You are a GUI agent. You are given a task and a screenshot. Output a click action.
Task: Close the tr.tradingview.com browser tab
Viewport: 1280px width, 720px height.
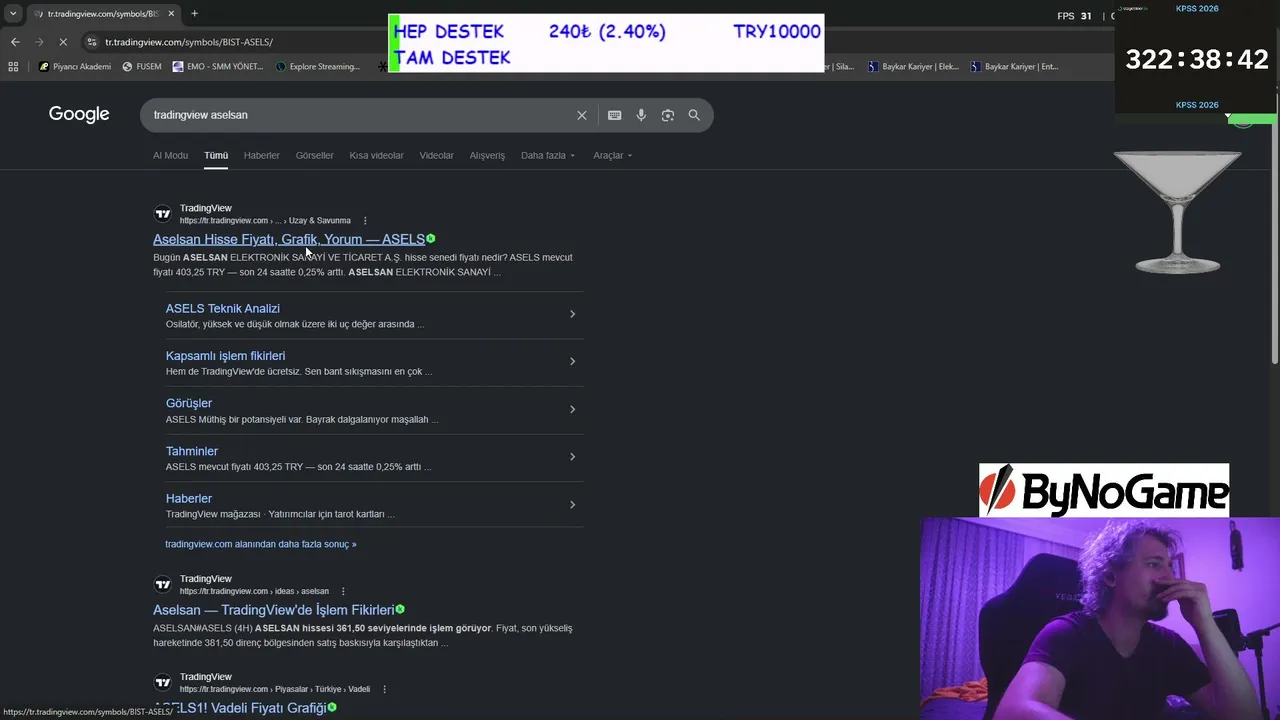[171, 14]
